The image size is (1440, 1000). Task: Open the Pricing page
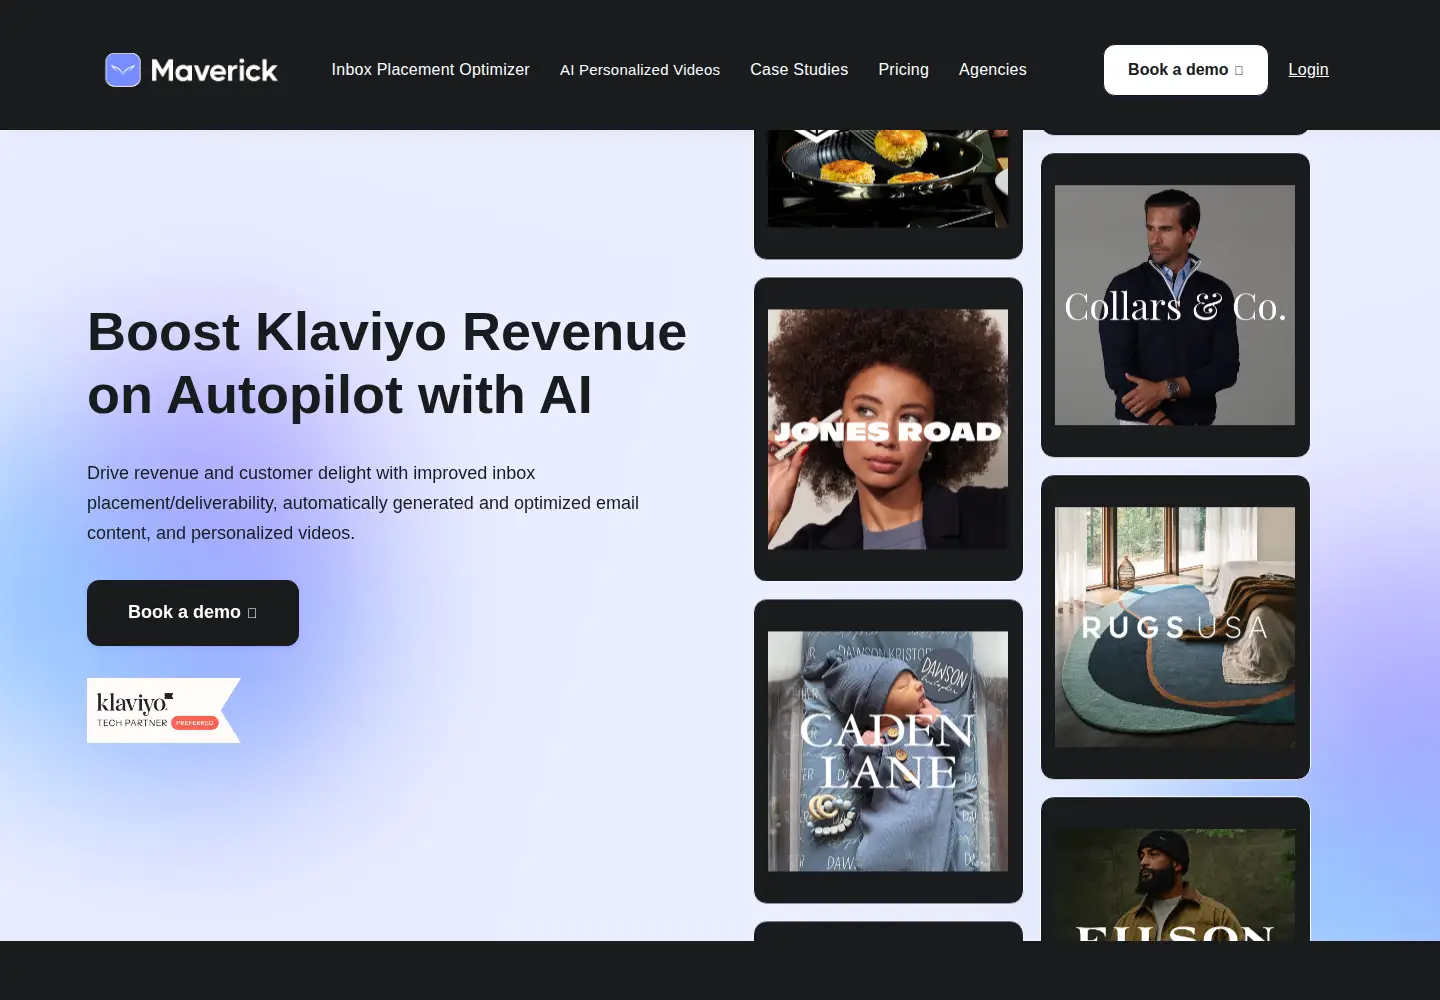pyautogui.click(x=903, y=69)
